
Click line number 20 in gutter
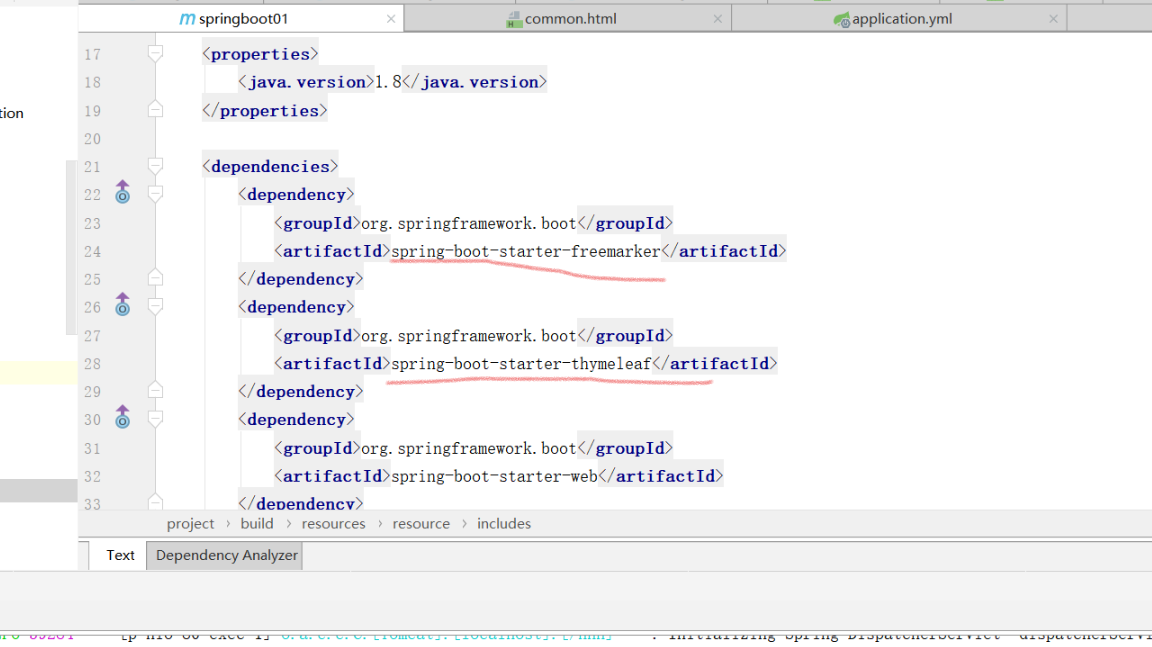tap(92, 139)
